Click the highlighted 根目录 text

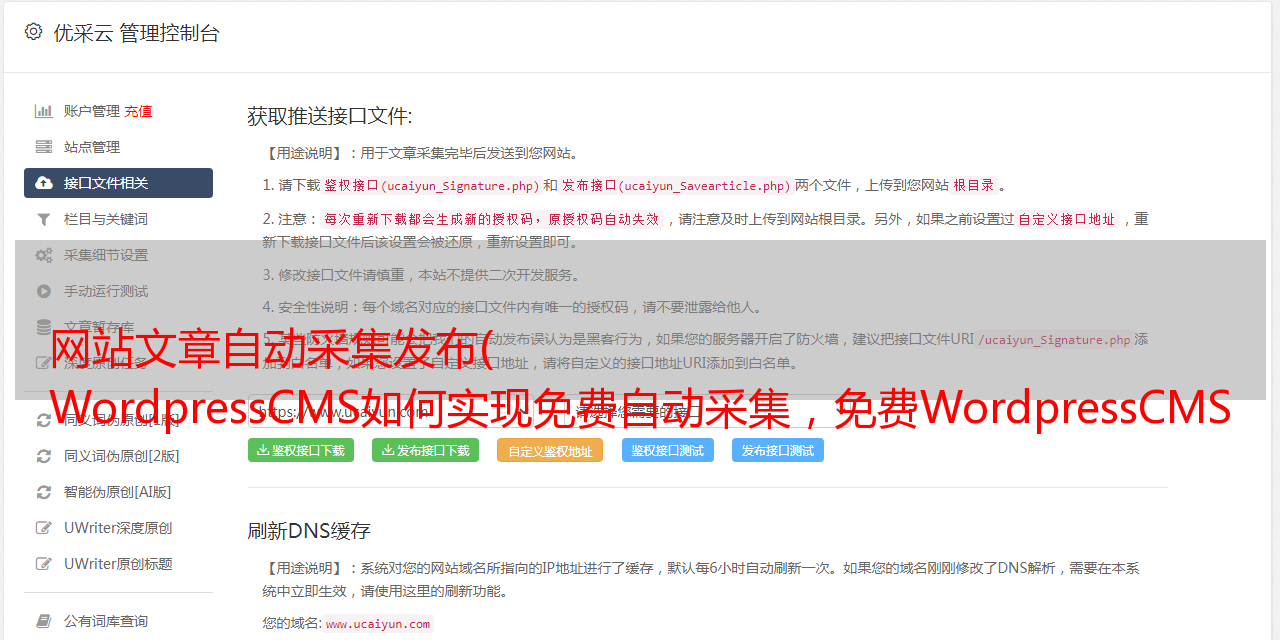[974, 185]
